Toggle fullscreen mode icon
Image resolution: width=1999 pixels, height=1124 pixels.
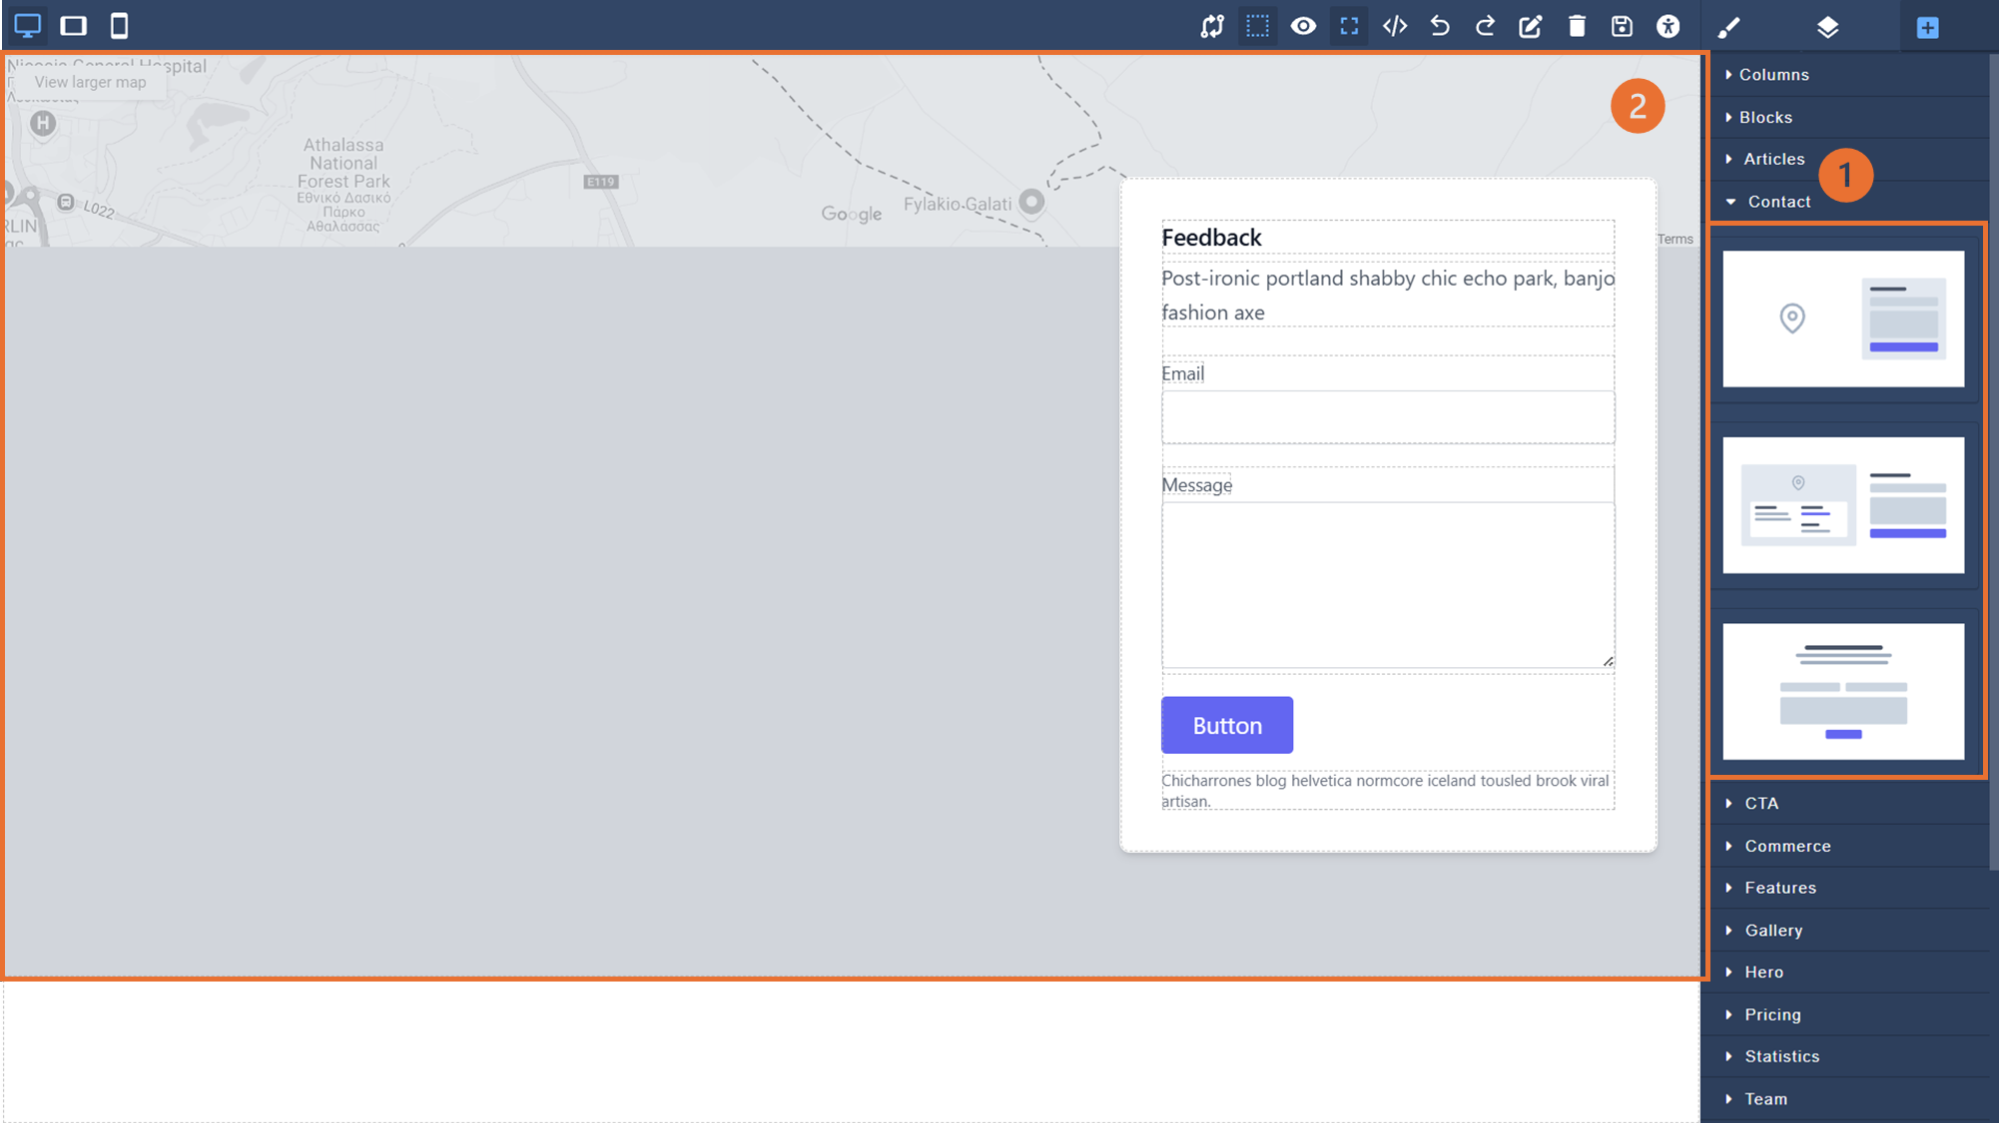click(x=1349, y=26)
